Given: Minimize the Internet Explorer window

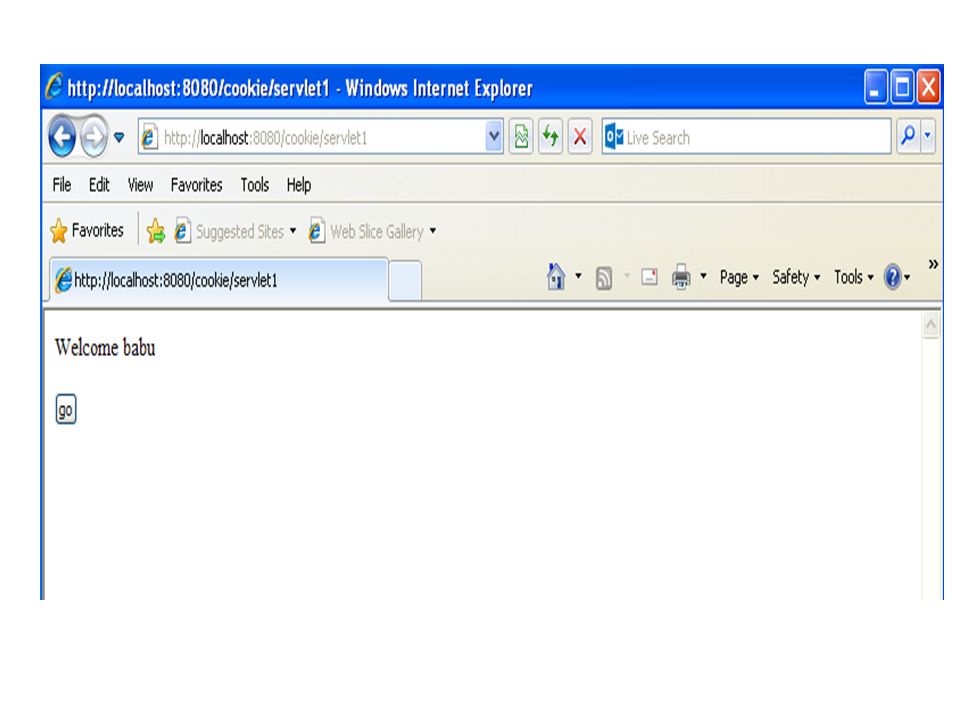Looking at the screenshot, I should [x=876, y=87].
